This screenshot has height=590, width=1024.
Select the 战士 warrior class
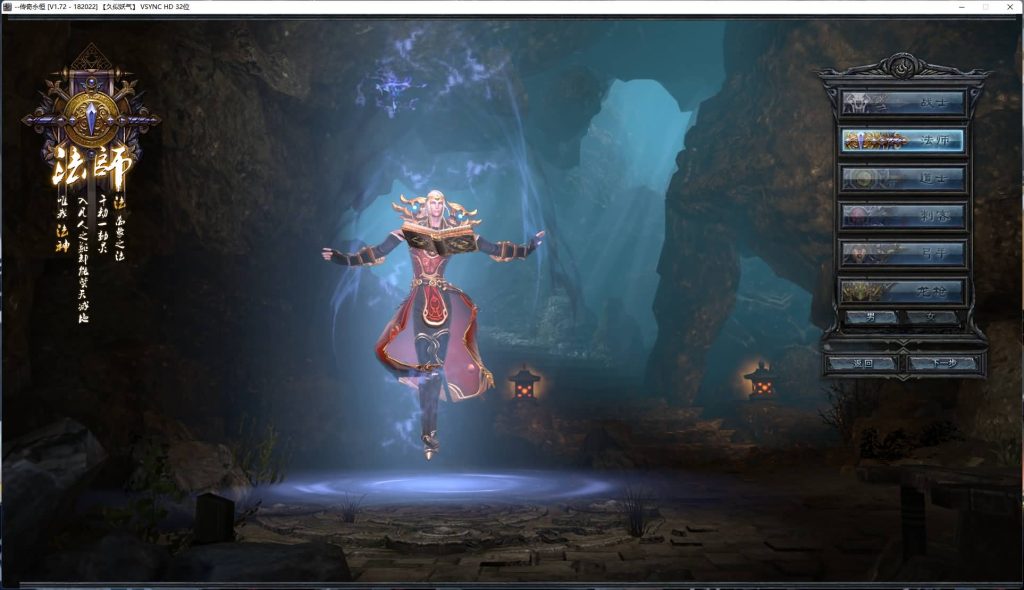[x=903, y=103]
